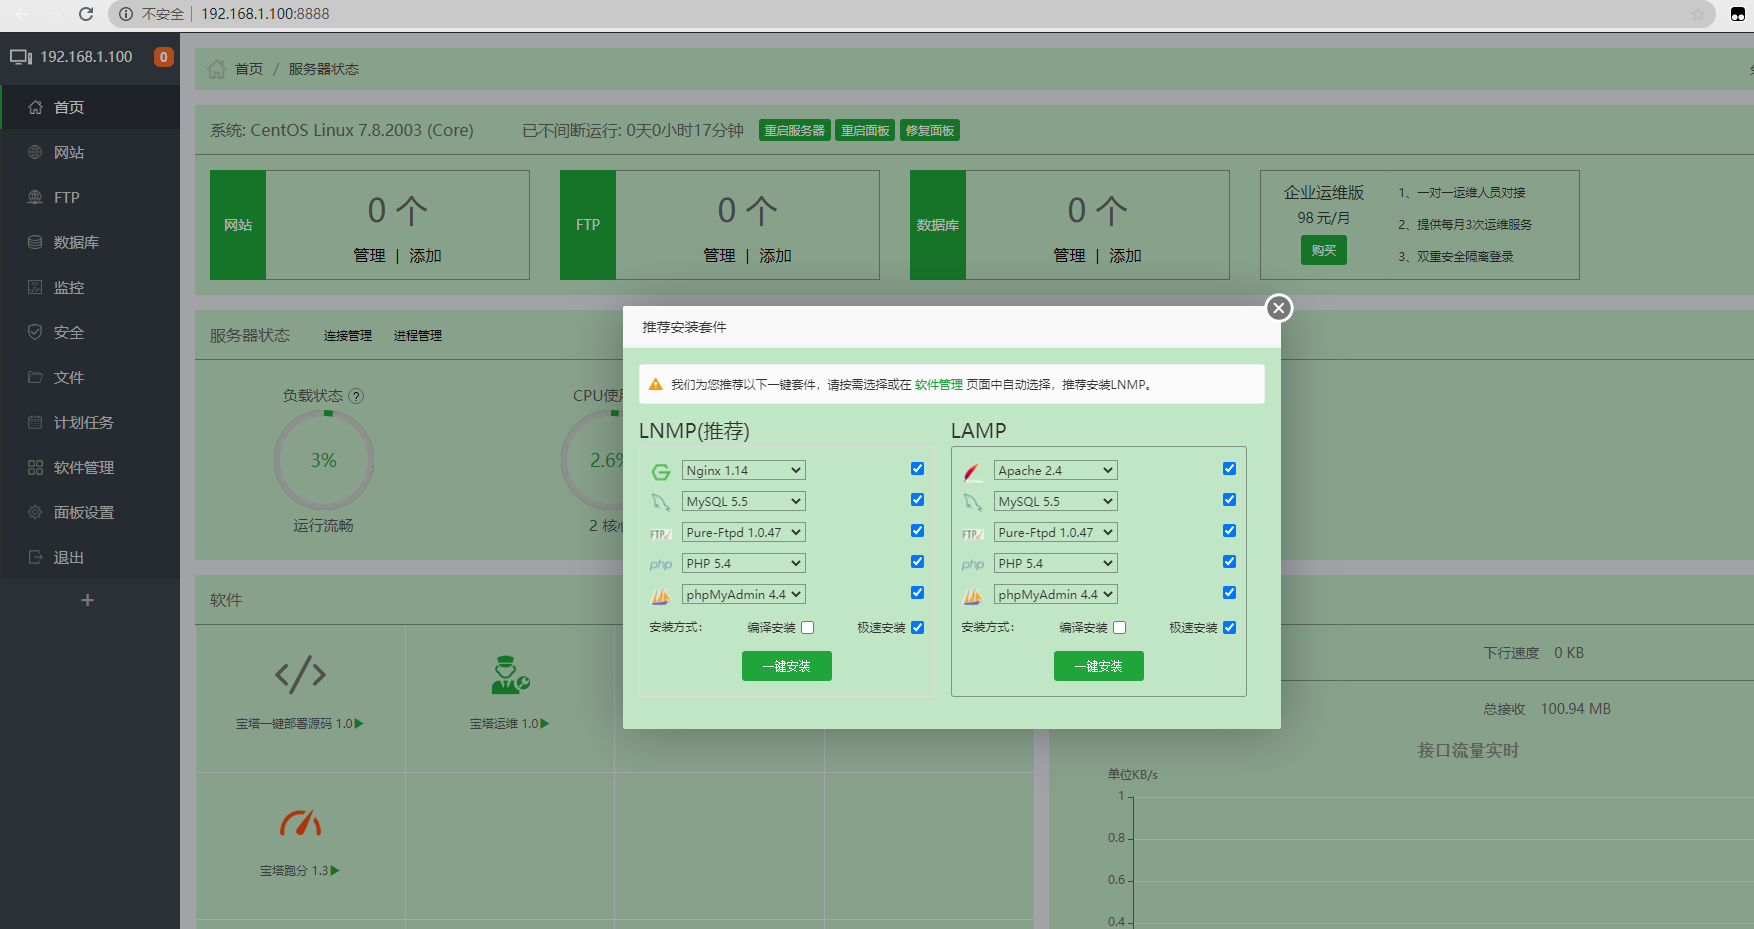Uncheck Apache 2.4 in LAMP
Viewport: 1754px width, 929px height.
(x=1229, y=469)
